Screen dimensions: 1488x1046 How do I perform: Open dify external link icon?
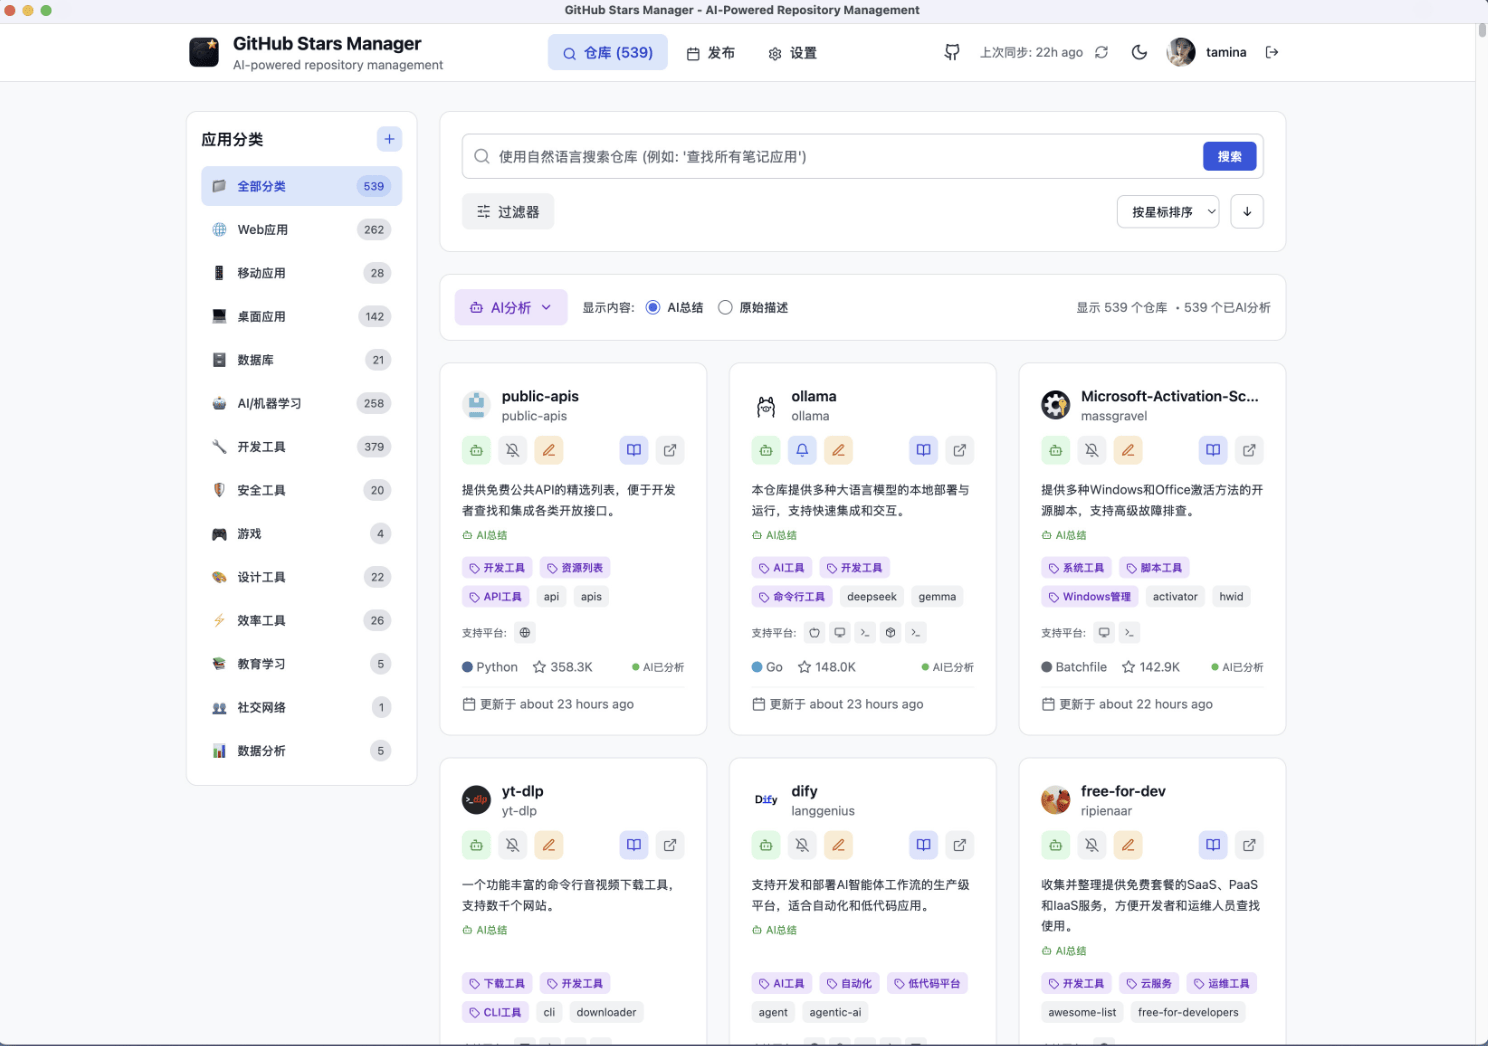tap(960, 845)
